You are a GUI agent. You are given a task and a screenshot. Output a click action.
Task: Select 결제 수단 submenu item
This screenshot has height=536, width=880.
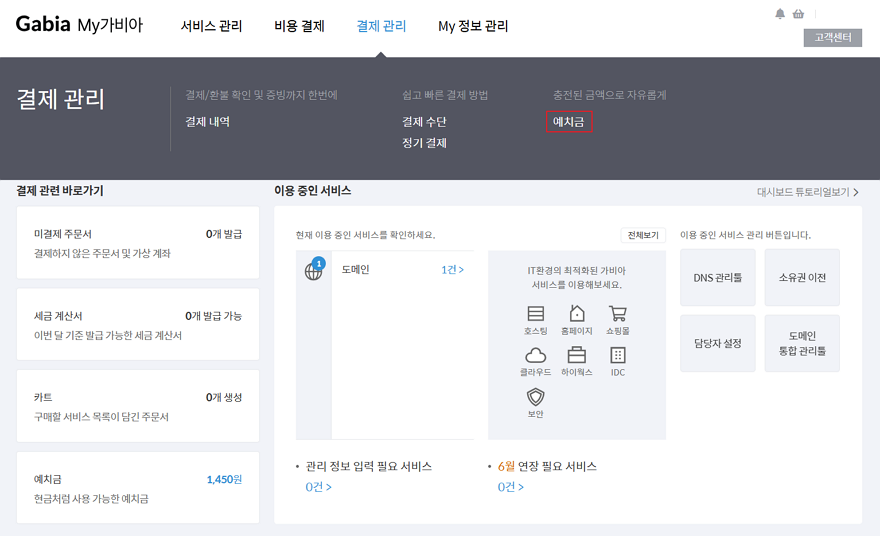tap(424, 122)
